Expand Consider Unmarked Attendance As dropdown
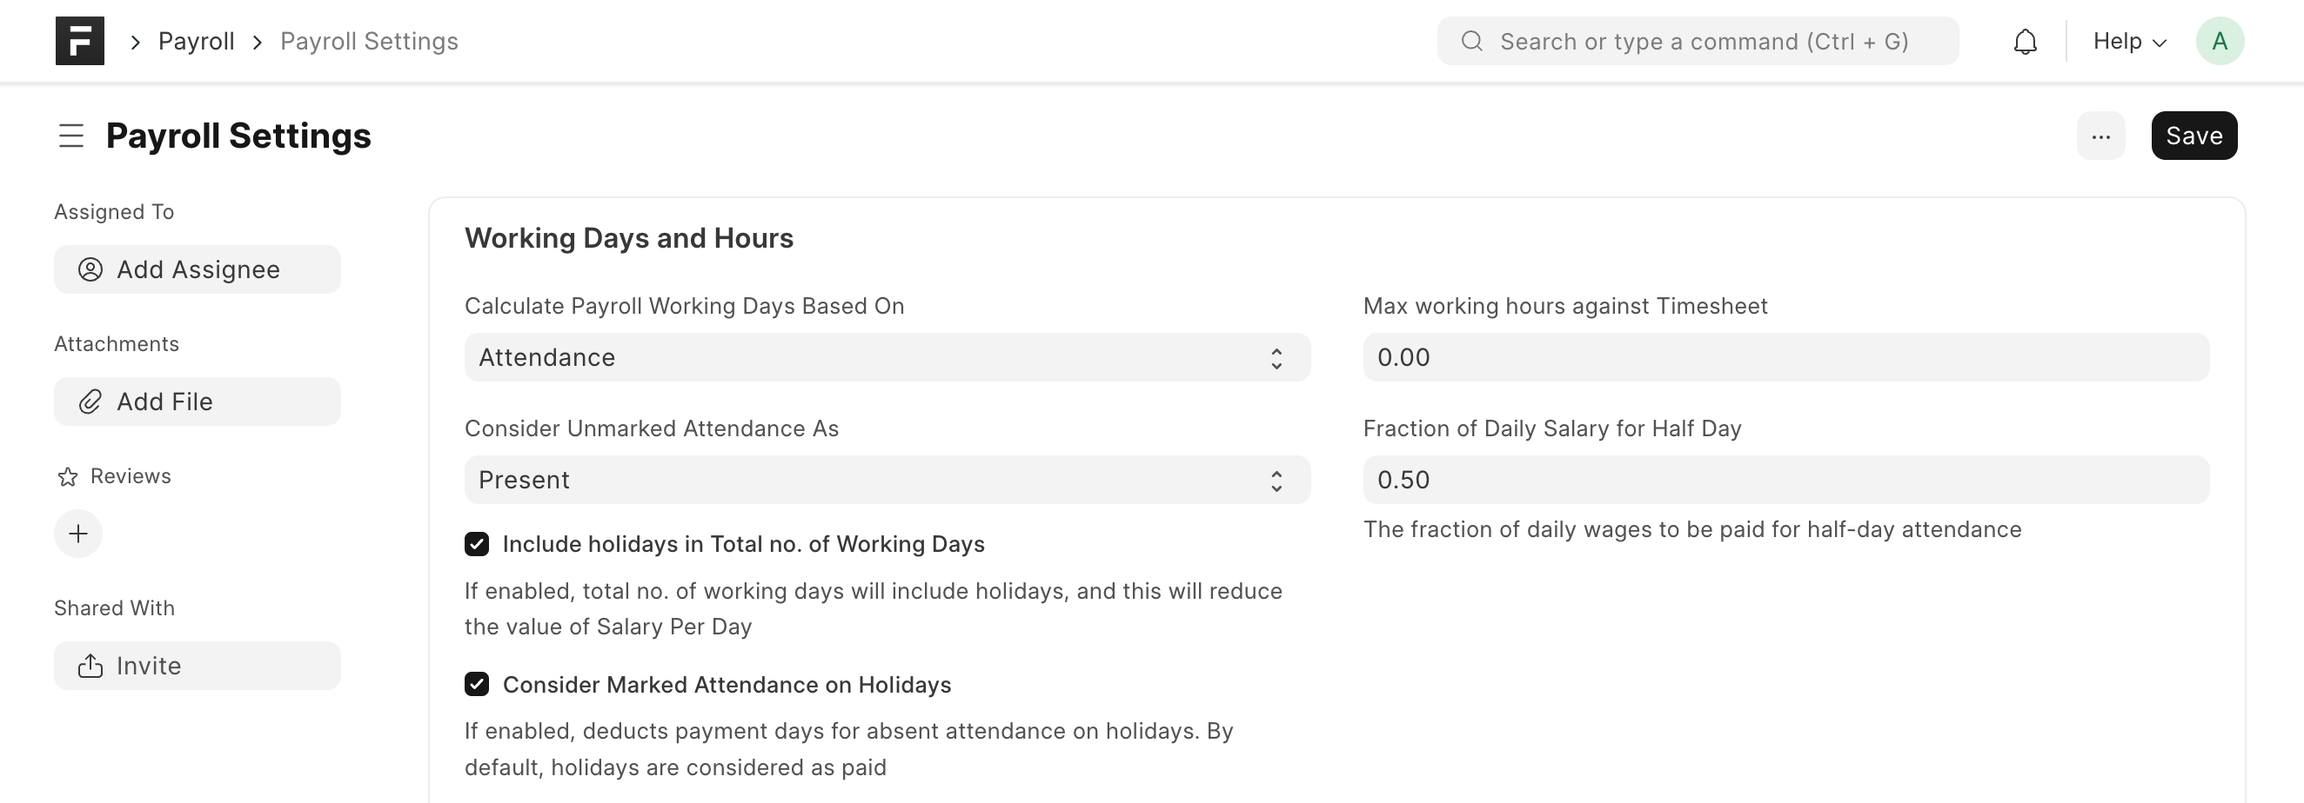The height and width of the screenshot is (803, 2304). pos(886,480)
